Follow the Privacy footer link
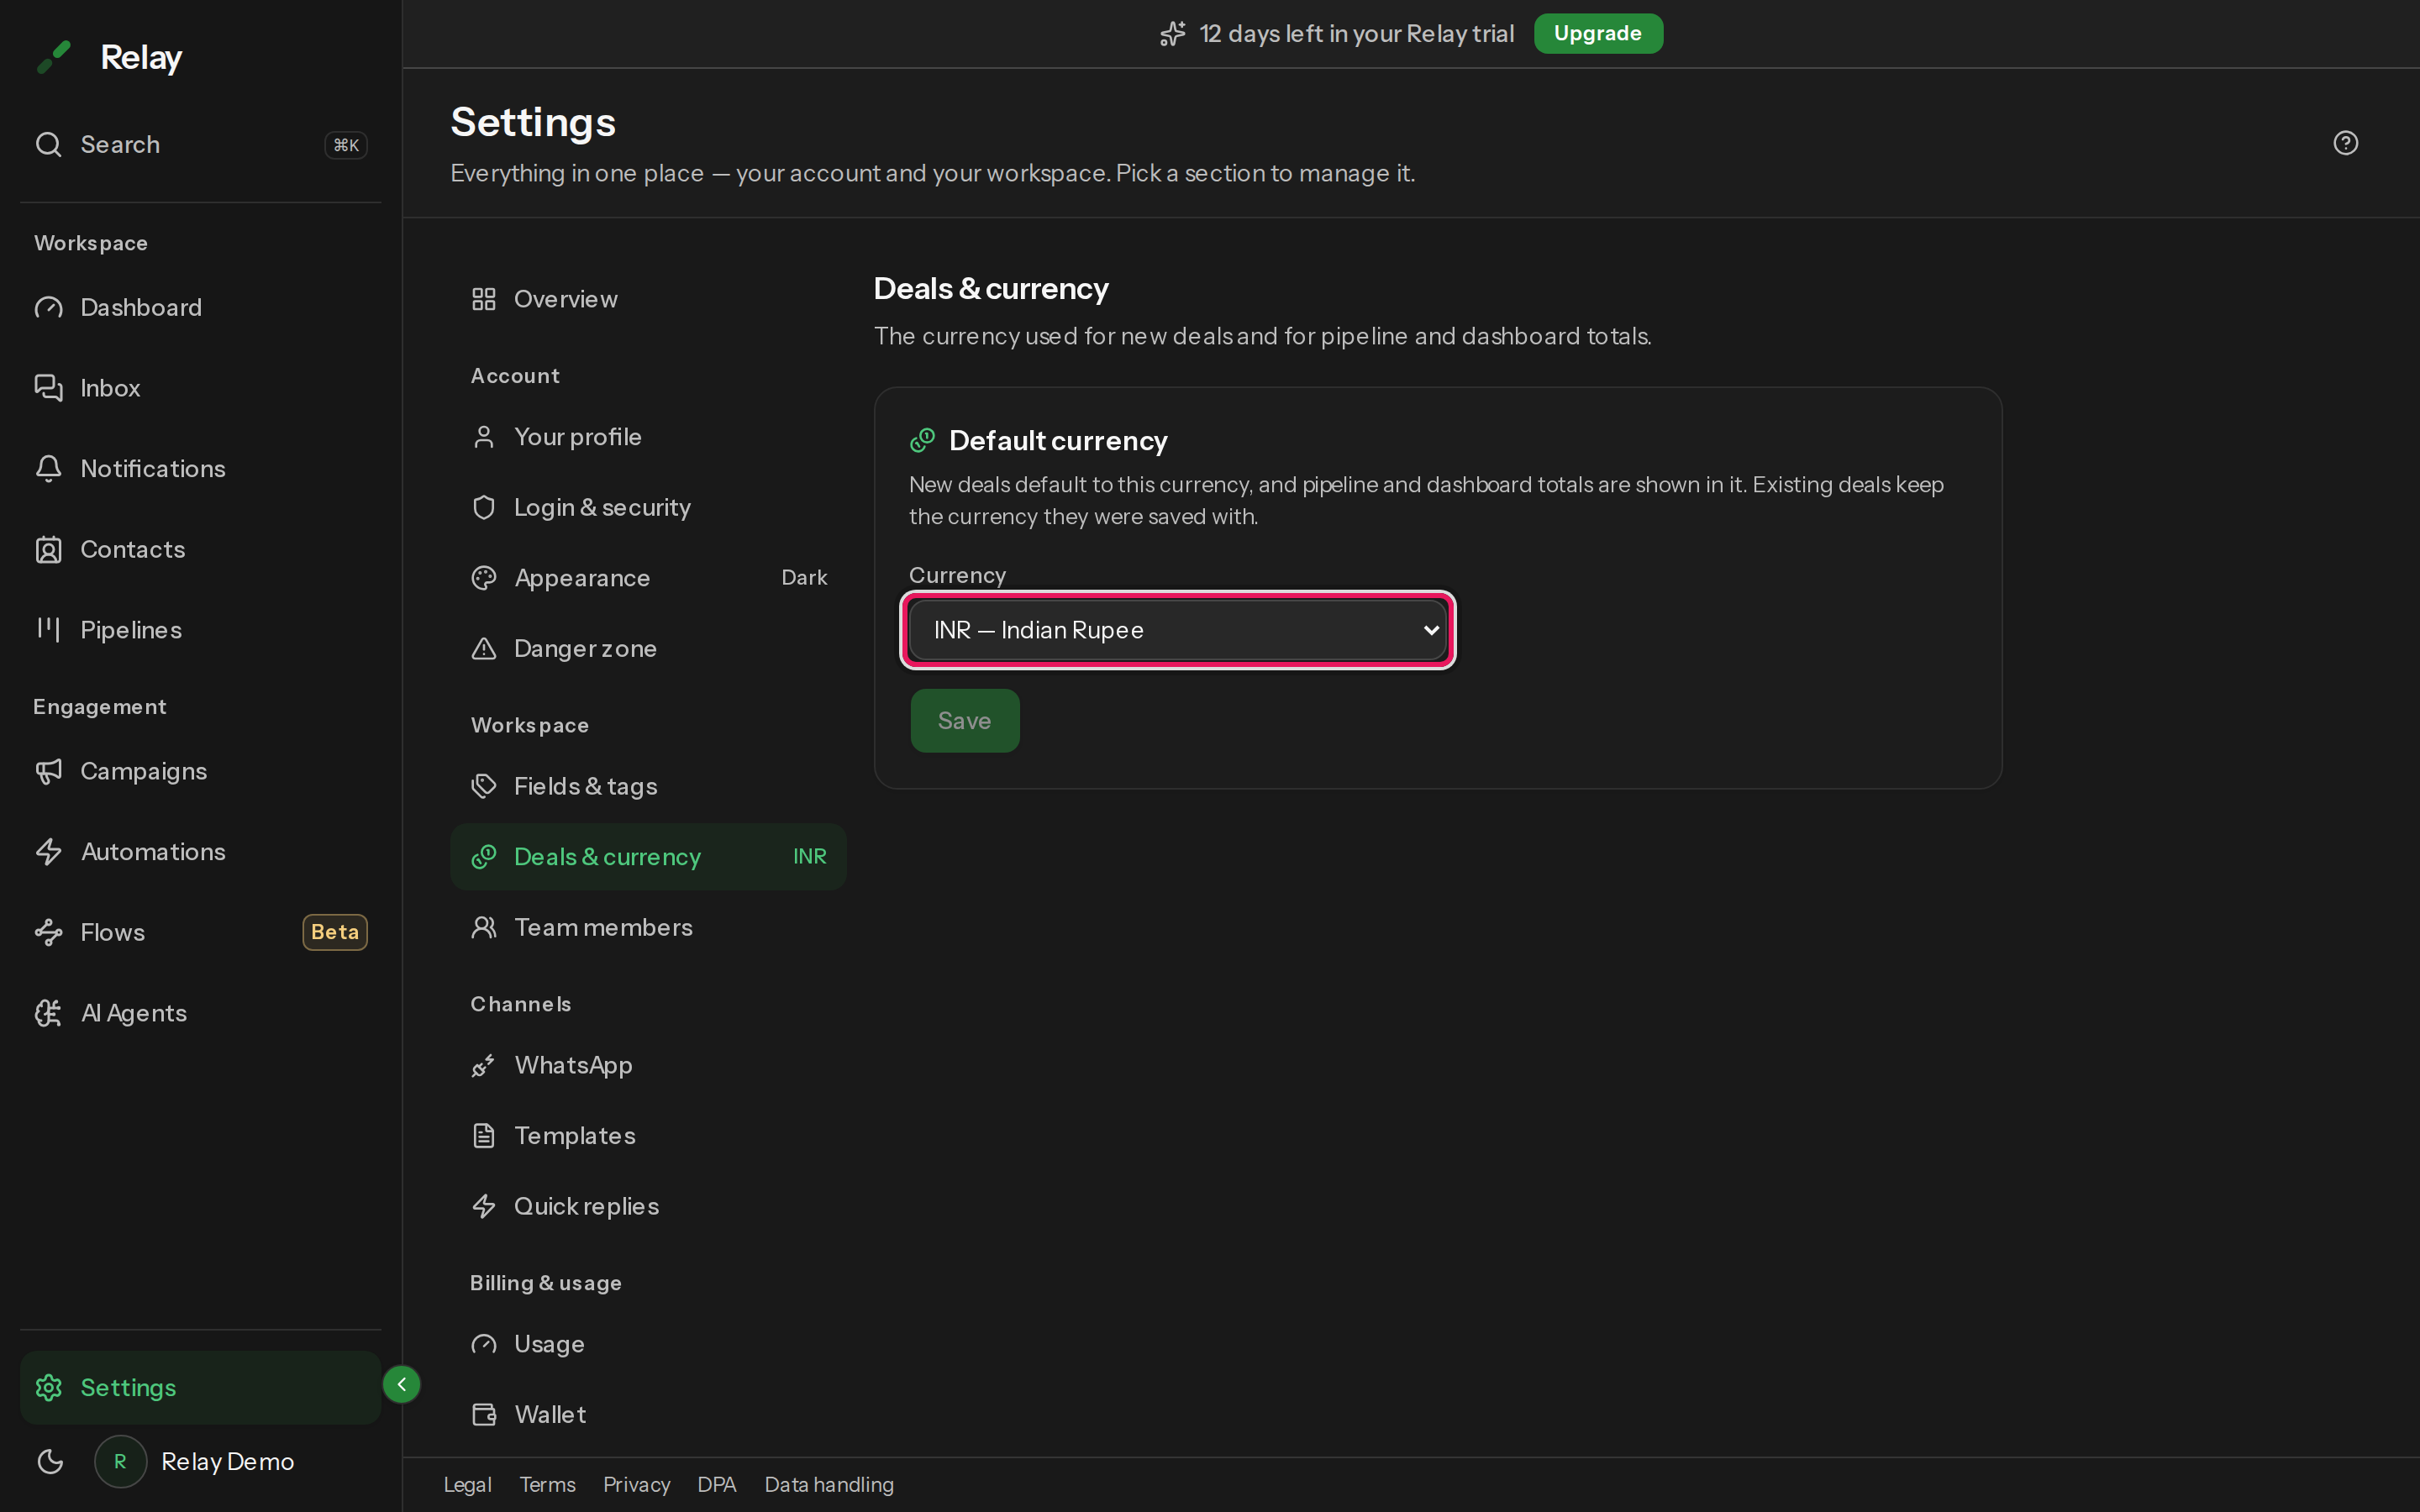The width and height of the screenshot is (2420, 1512). point(636,1484)
